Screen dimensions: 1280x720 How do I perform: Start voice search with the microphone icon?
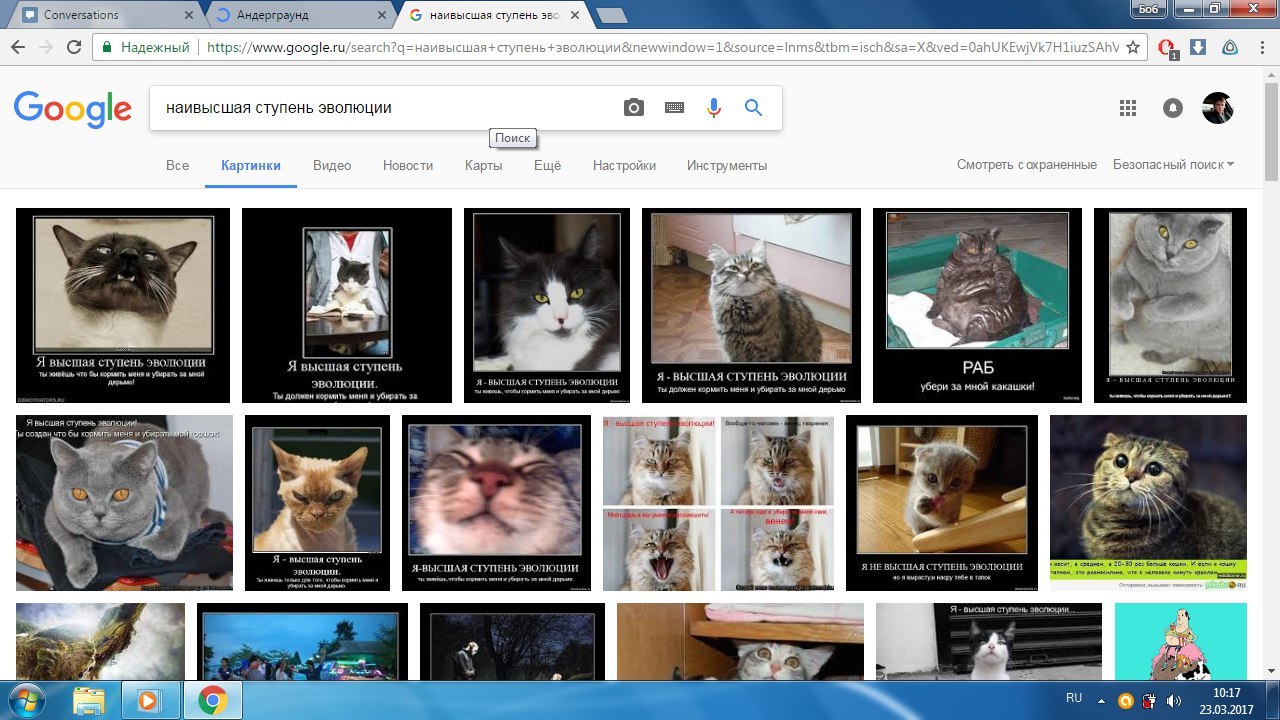714,108
